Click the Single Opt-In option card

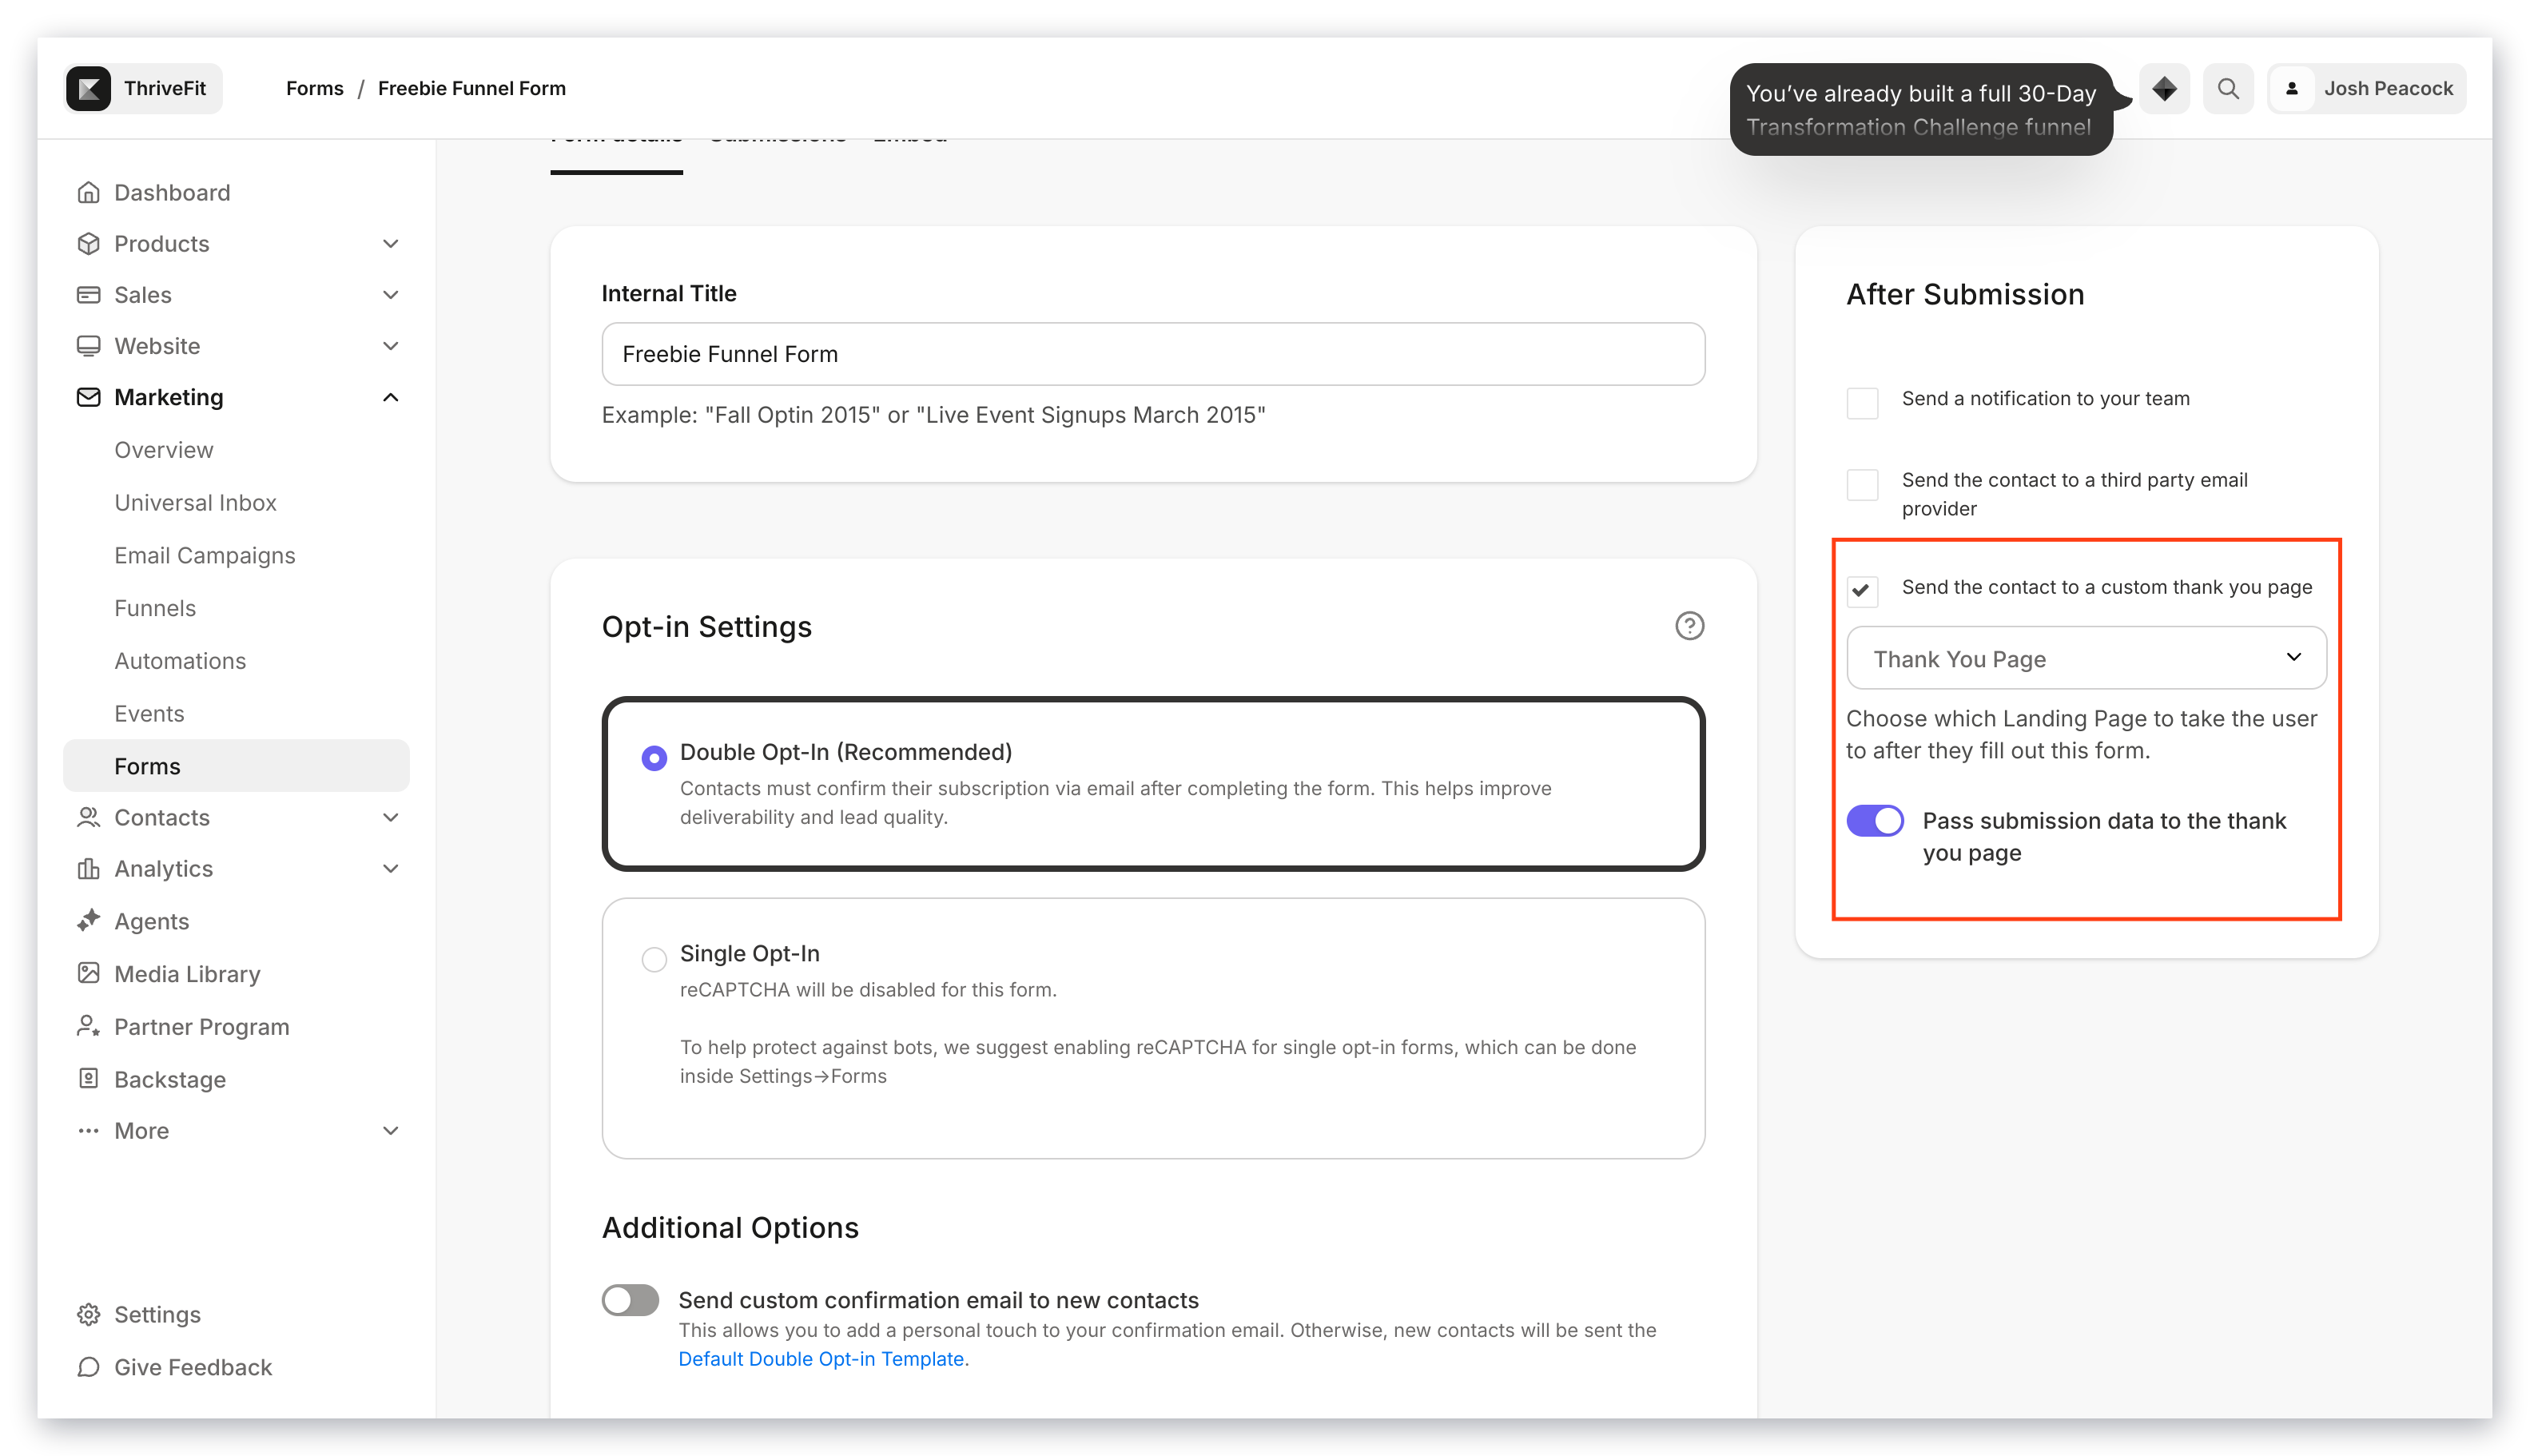(x=1153, y=1028)
